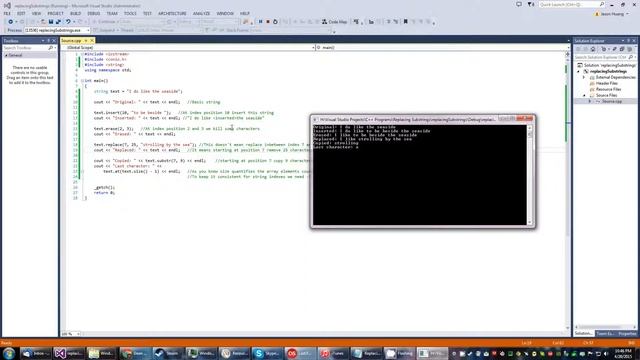The height and width of the screenshot is (360, 640).
Task: Click the Solution Explorer Properties wrench icon
Action: tap(614, 49)
